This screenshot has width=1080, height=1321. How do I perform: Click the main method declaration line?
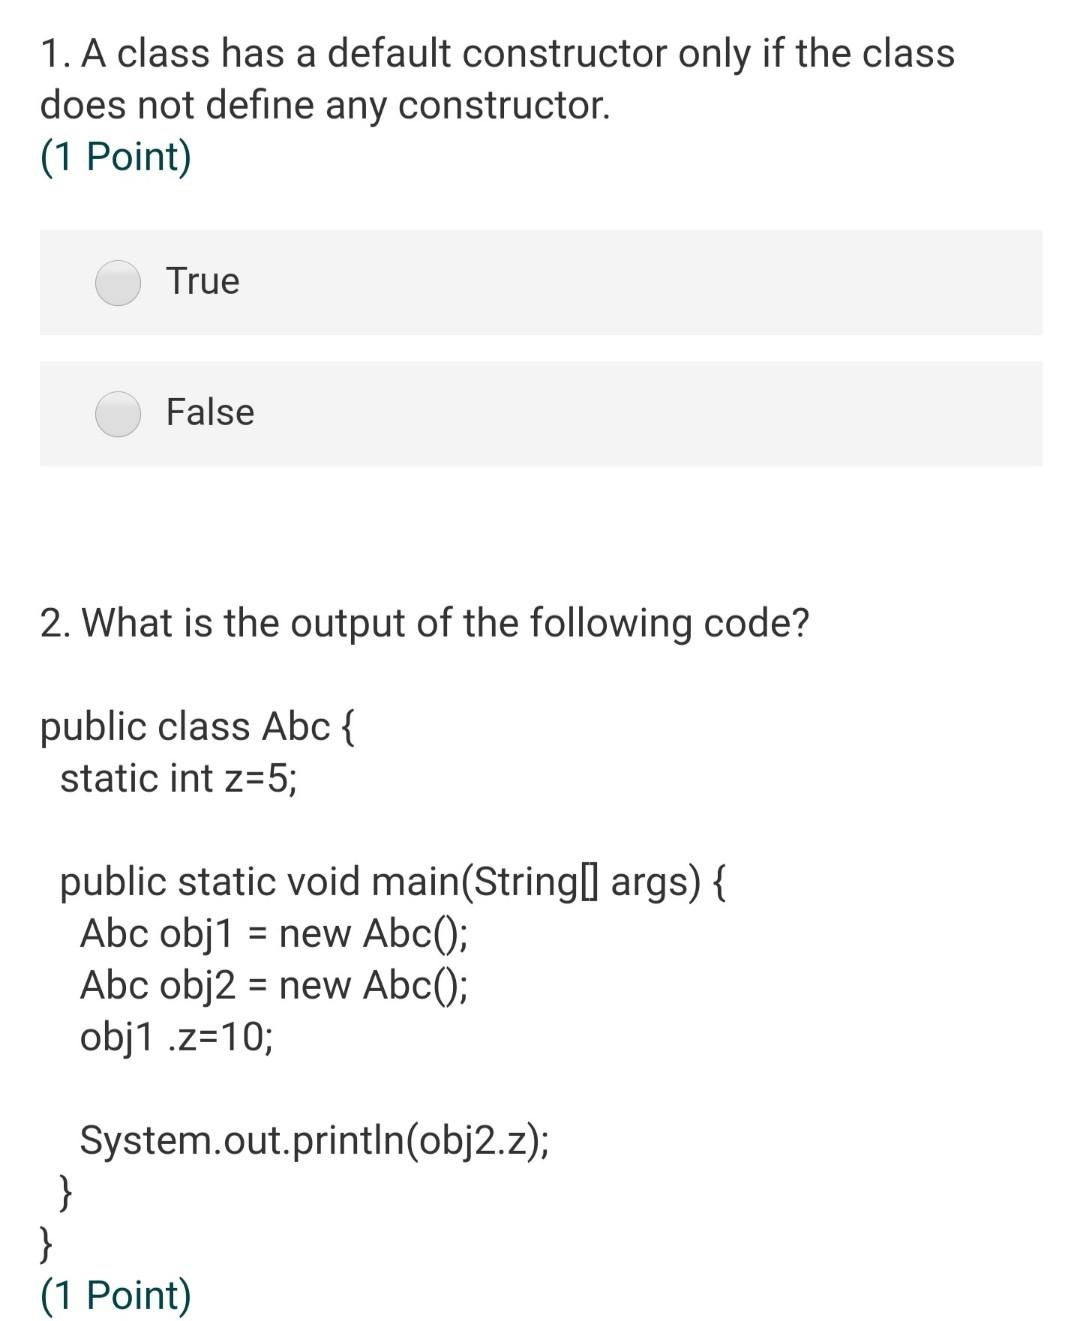point(394,882)
